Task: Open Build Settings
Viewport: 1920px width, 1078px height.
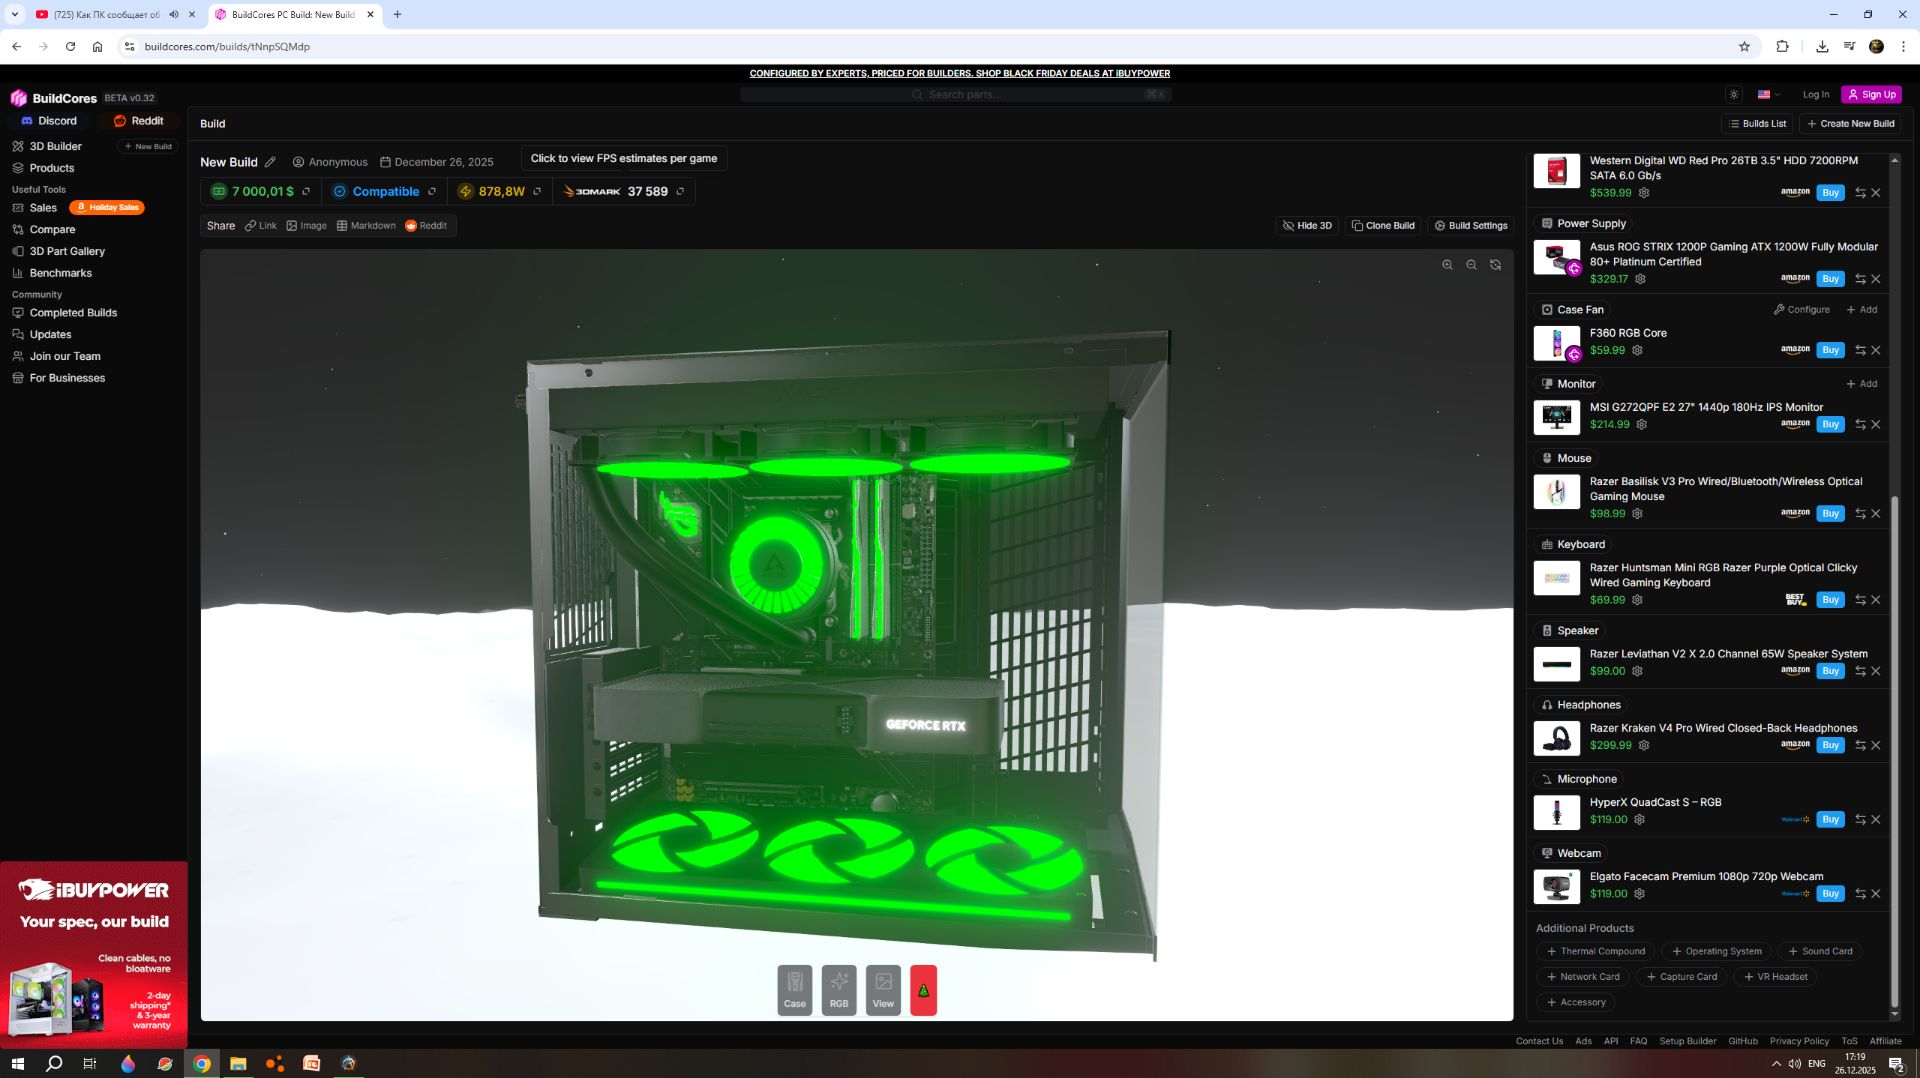Action: coord(1471,226)
